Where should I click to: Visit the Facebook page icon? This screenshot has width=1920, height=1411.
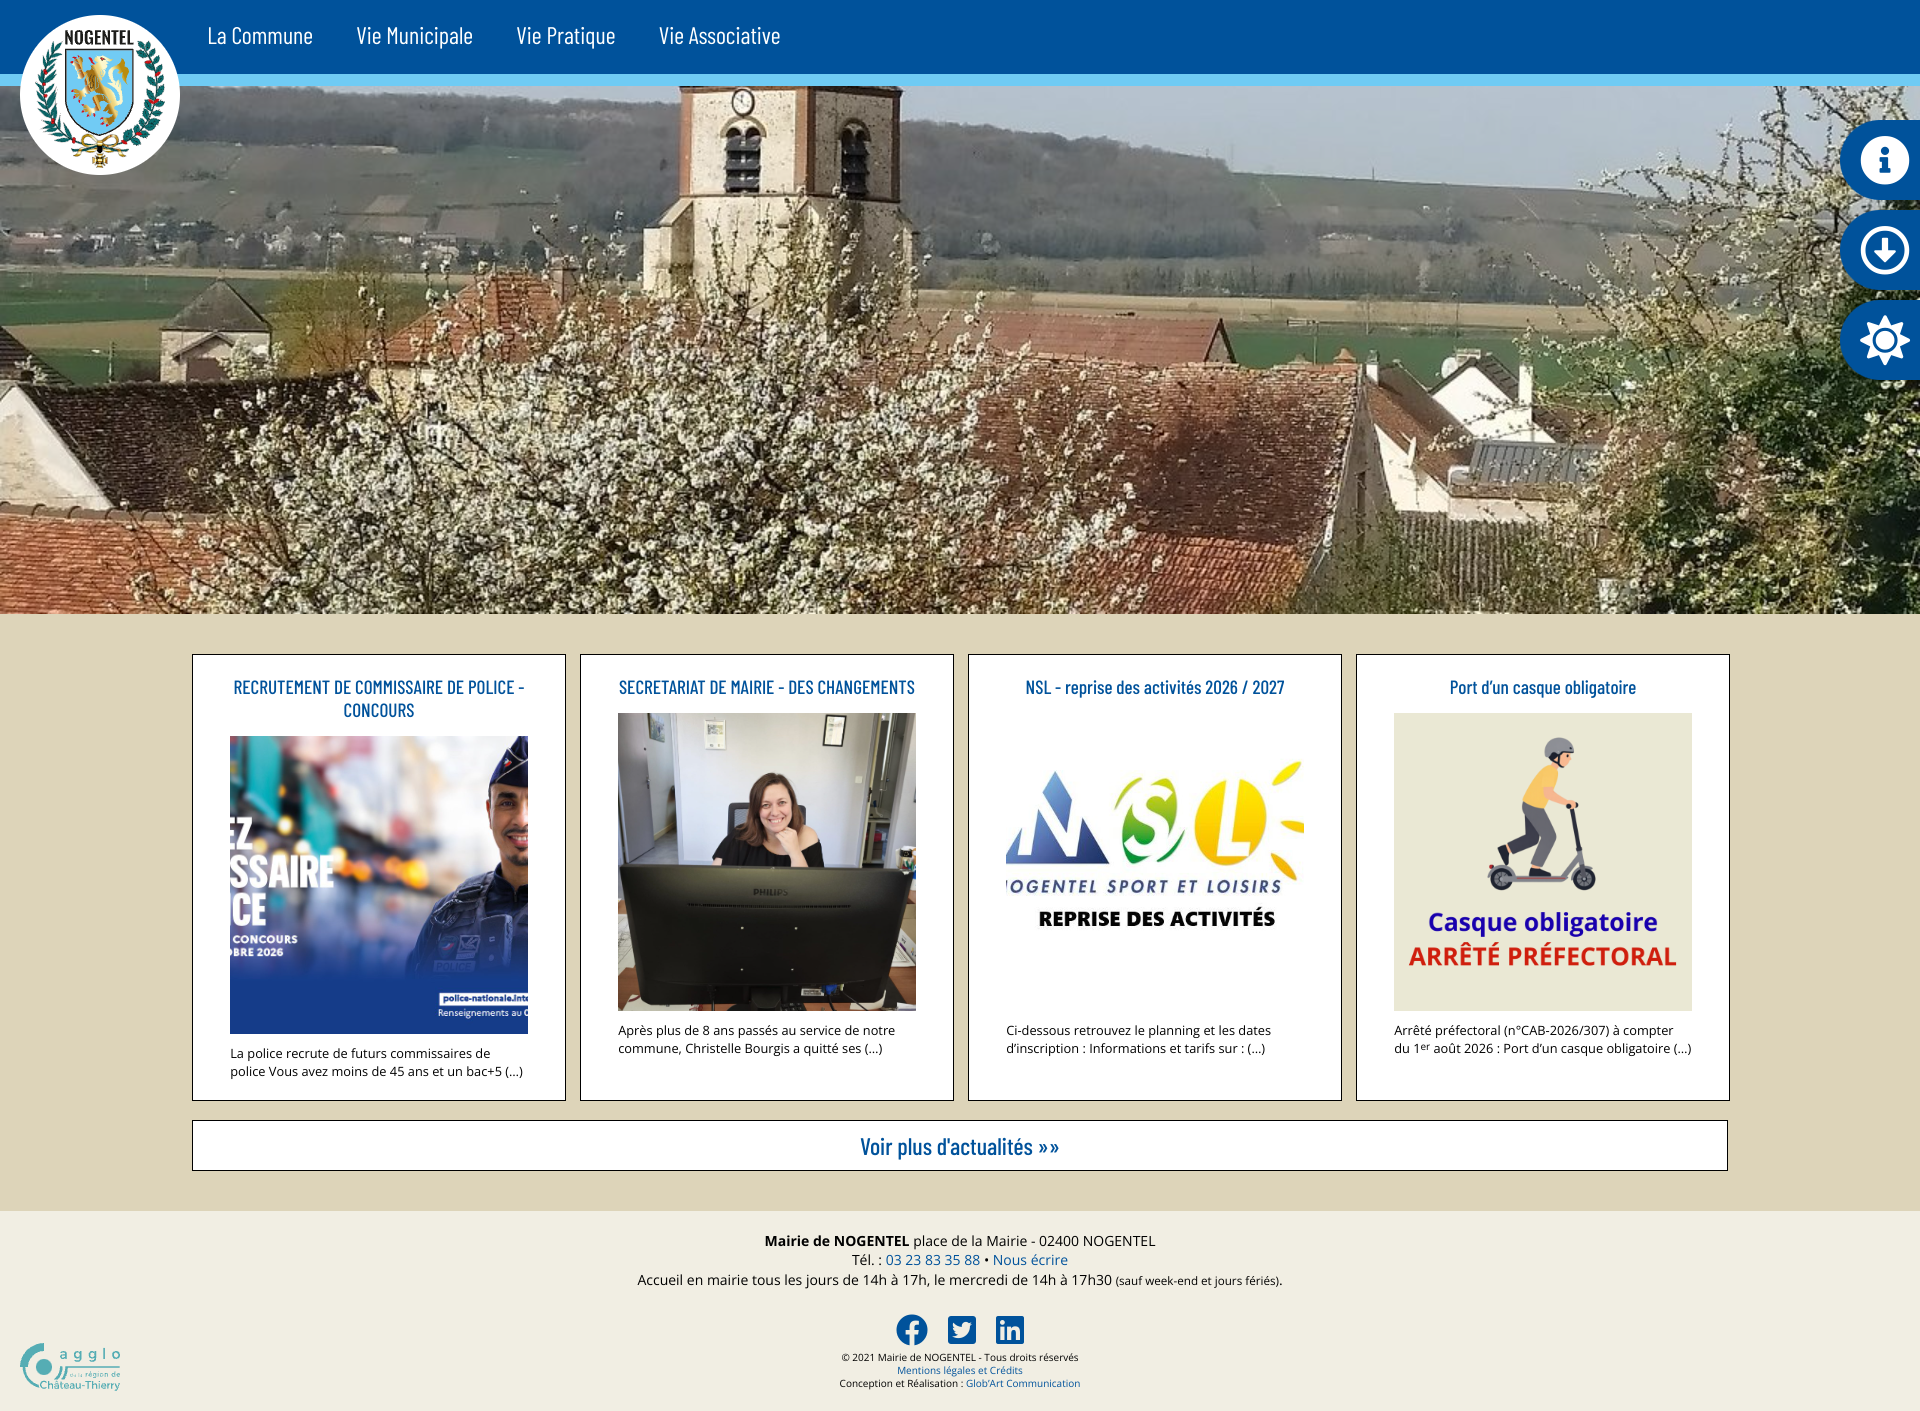(912, 1330)
